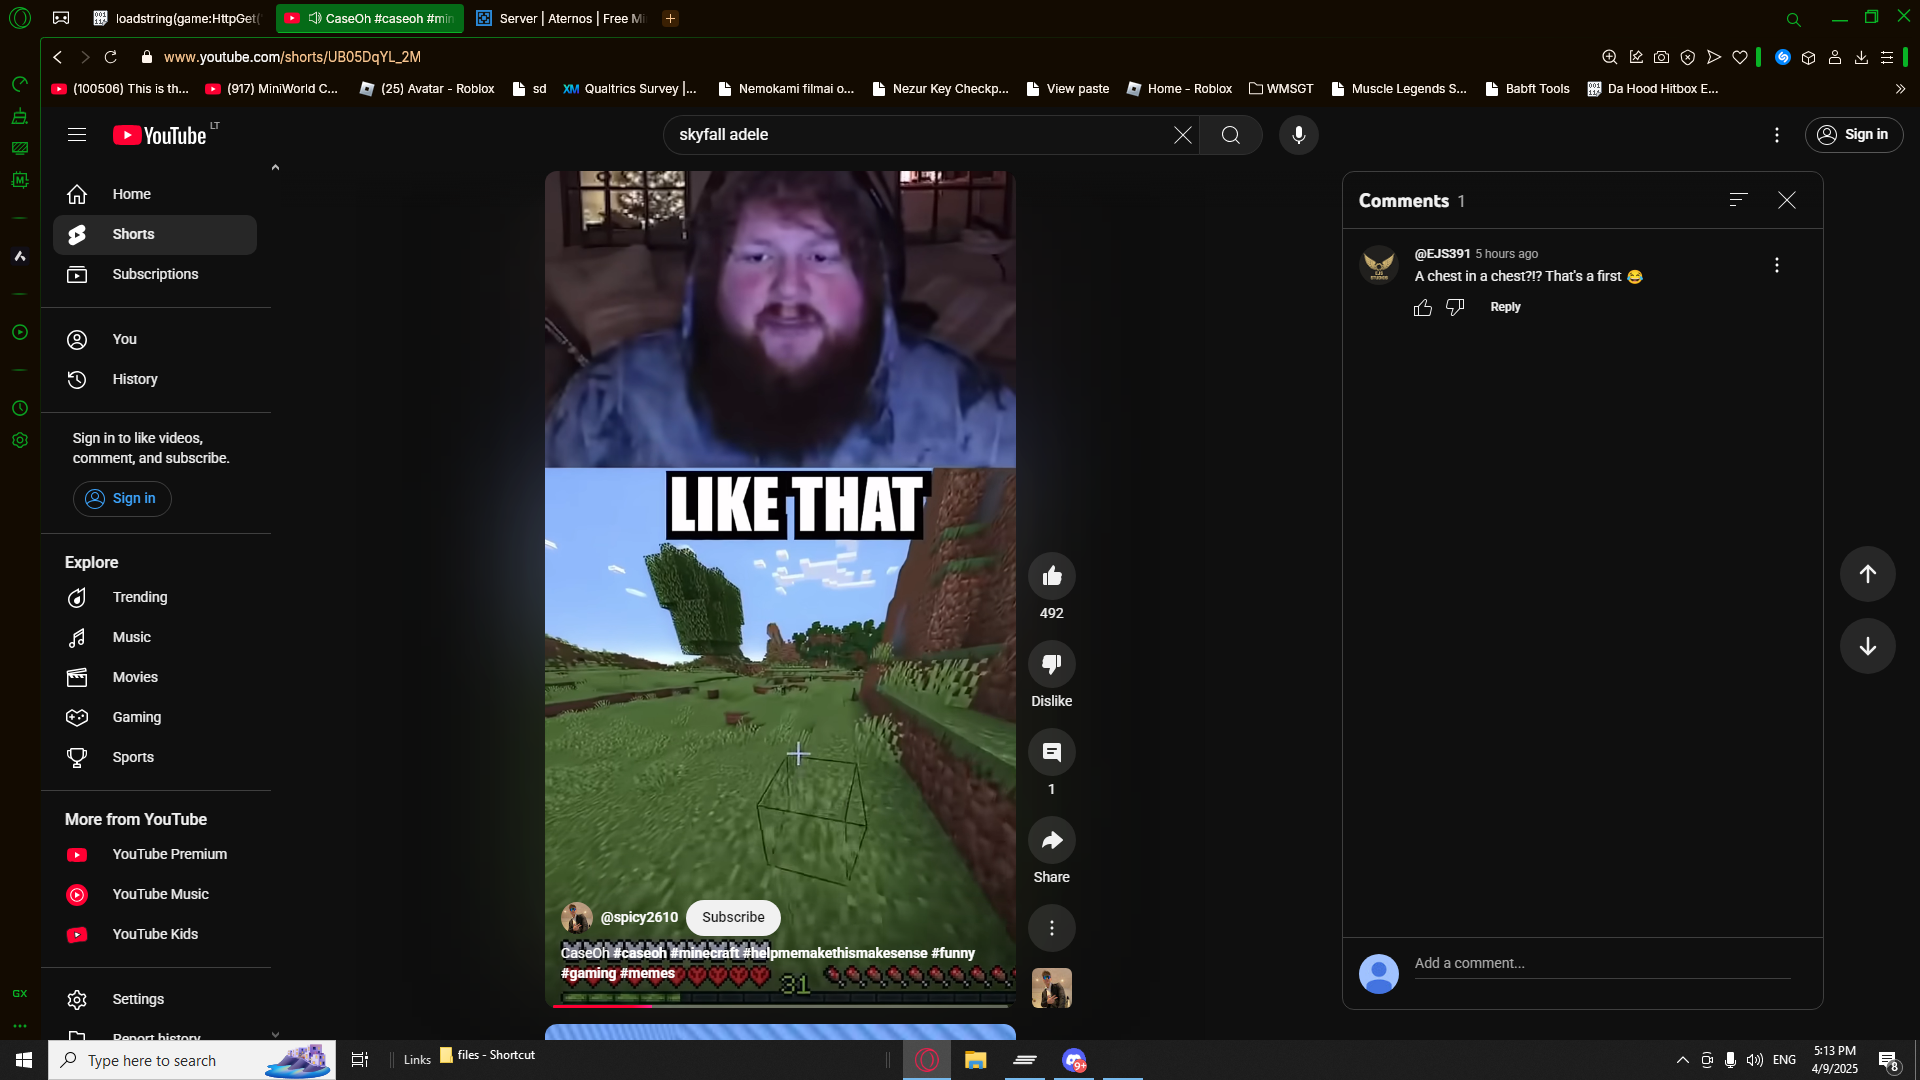Click the Windows taskbar search box
Image resolution: width=1920 pixels, height=1080 pixels.
(x=192, y=1060)
